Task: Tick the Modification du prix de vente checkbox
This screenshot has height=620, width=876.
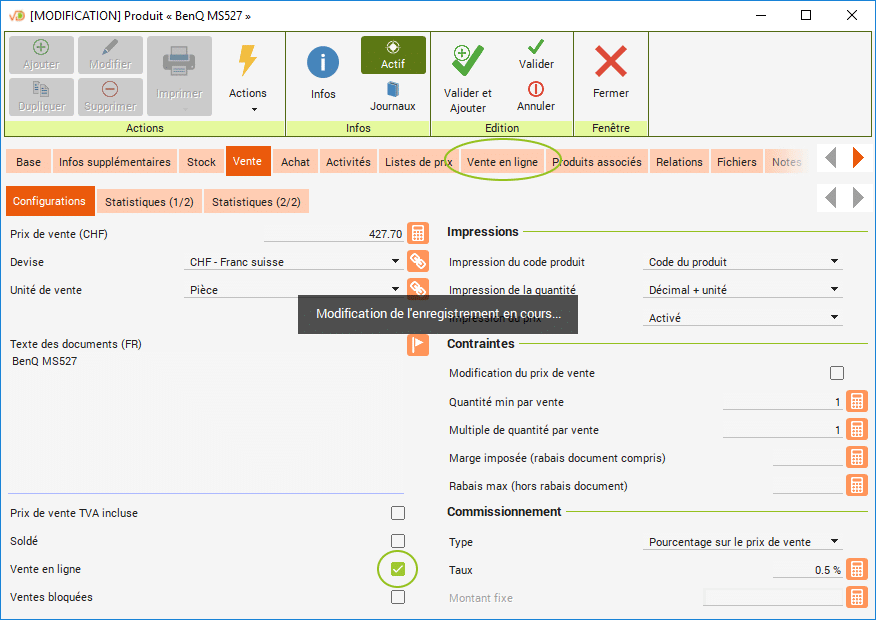Action: [x=837, y=373]
